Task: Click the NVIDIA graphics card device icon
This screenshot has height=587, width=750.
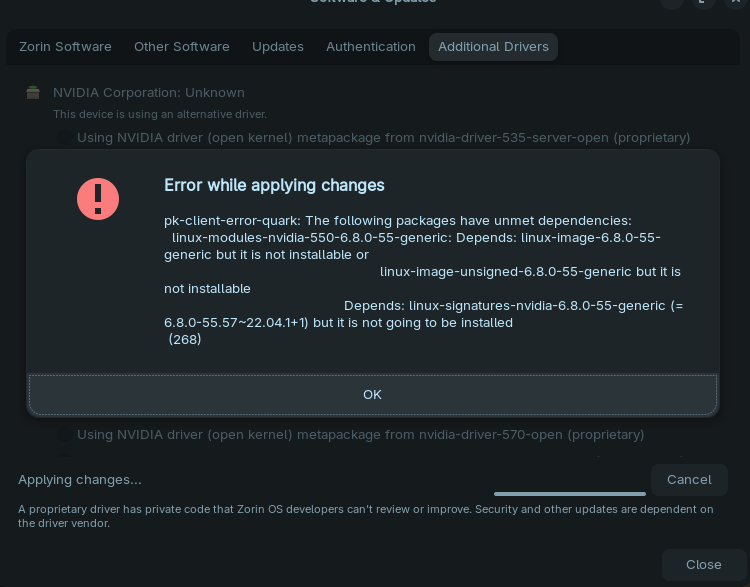Action: [33, 92]
